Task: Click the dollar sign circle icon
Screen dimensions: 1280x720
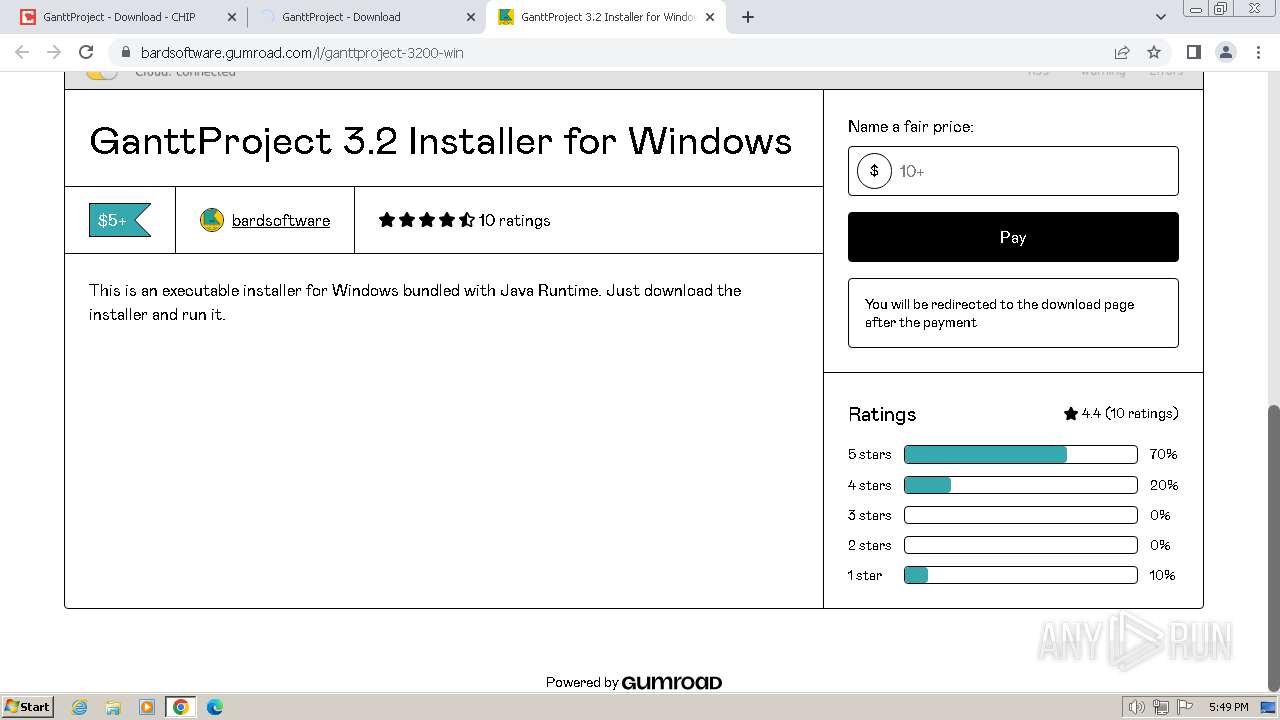Action: point(874,171)
